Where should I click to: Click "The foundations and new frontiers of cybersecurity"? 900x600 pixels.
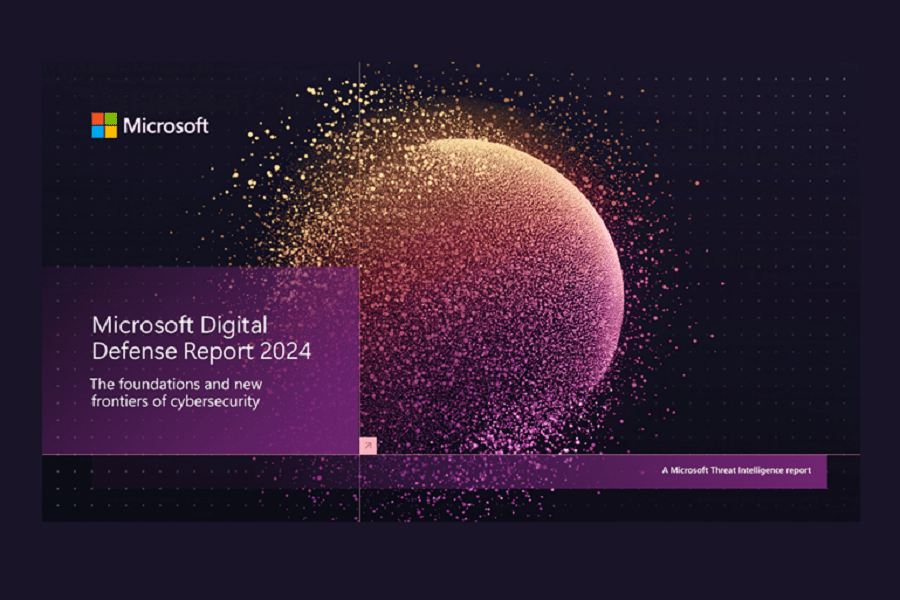coord(176,392)
